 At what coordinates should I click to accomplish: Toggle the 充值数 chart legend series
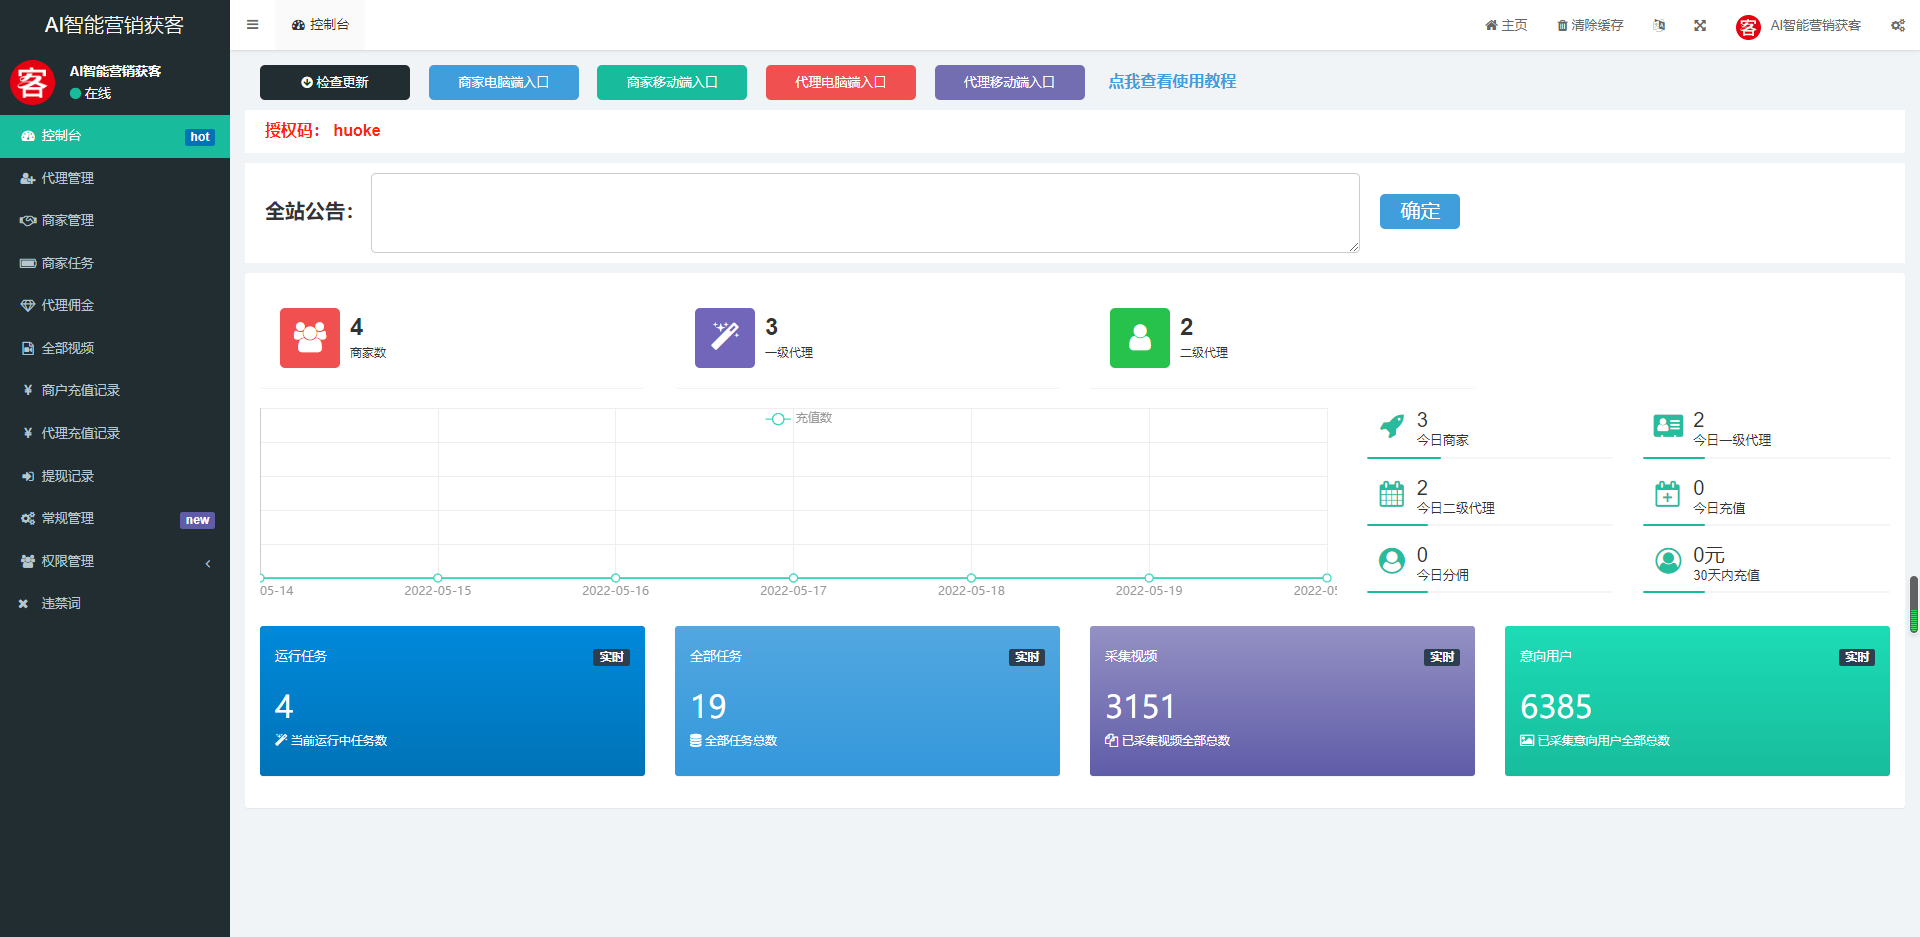799,418
